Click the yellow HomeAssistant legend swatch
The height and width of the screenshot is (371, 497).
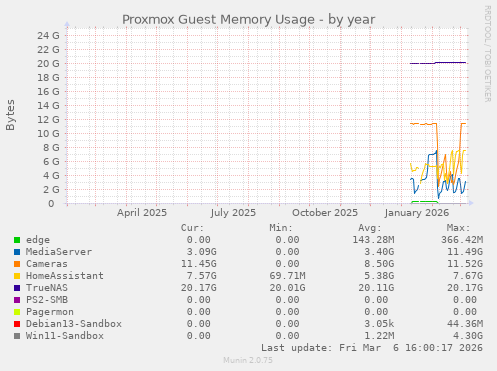coord(17,276)
